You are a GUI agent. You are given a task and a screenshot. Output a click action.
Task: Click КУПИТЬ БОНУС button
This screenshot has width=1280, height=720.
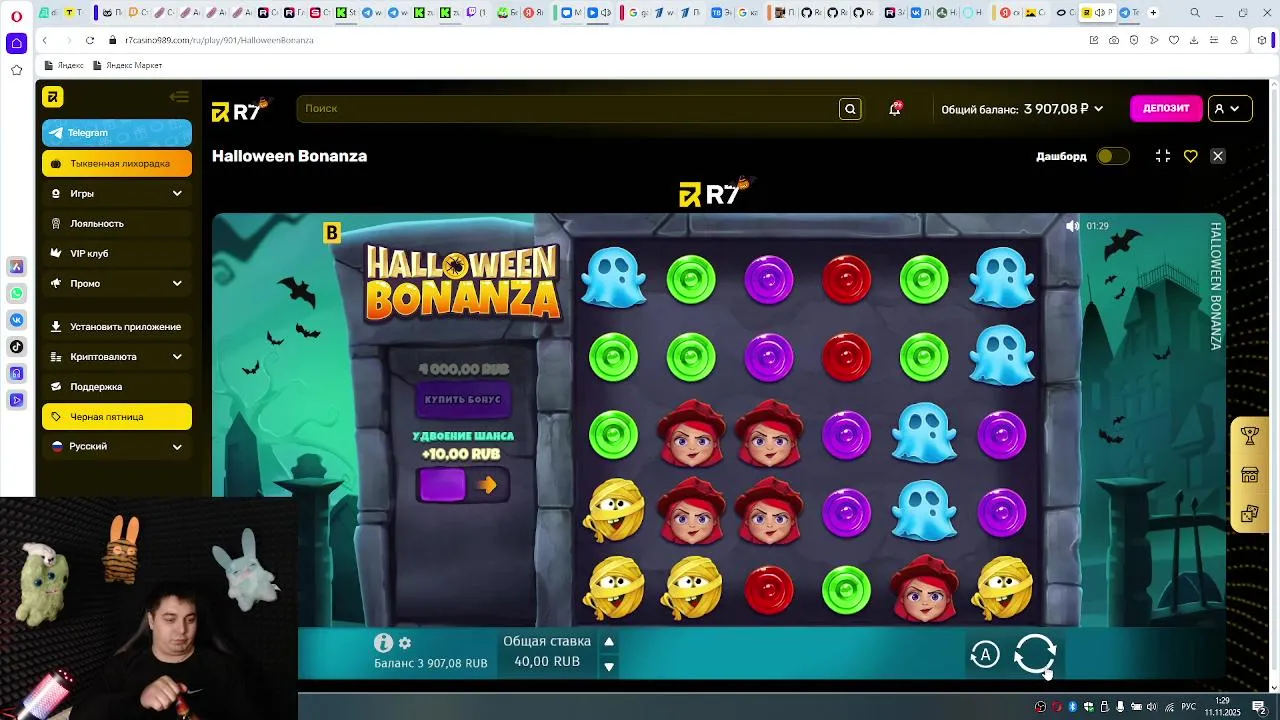(x=463, y=400)
